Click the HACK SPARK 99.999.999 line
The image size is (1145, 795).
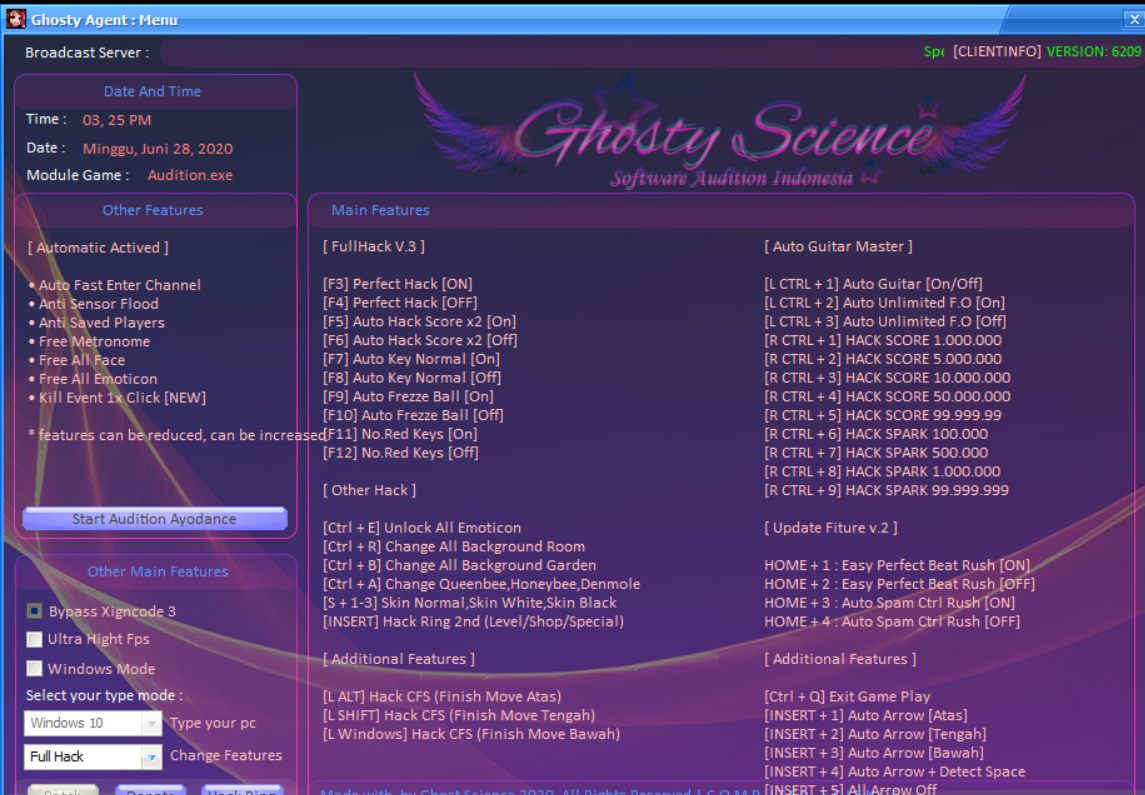[886, 491]
